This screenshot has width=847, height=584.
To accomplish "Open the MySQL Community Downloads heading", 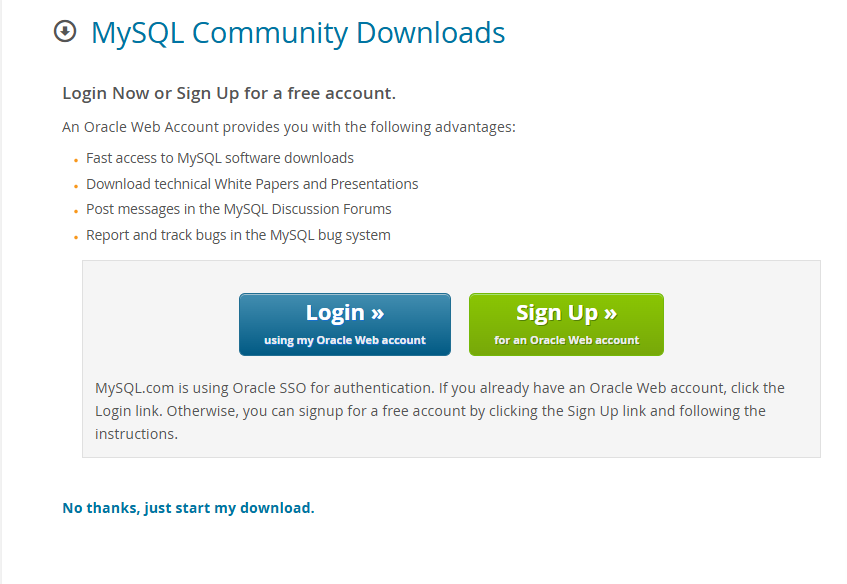I will [298, 33].
